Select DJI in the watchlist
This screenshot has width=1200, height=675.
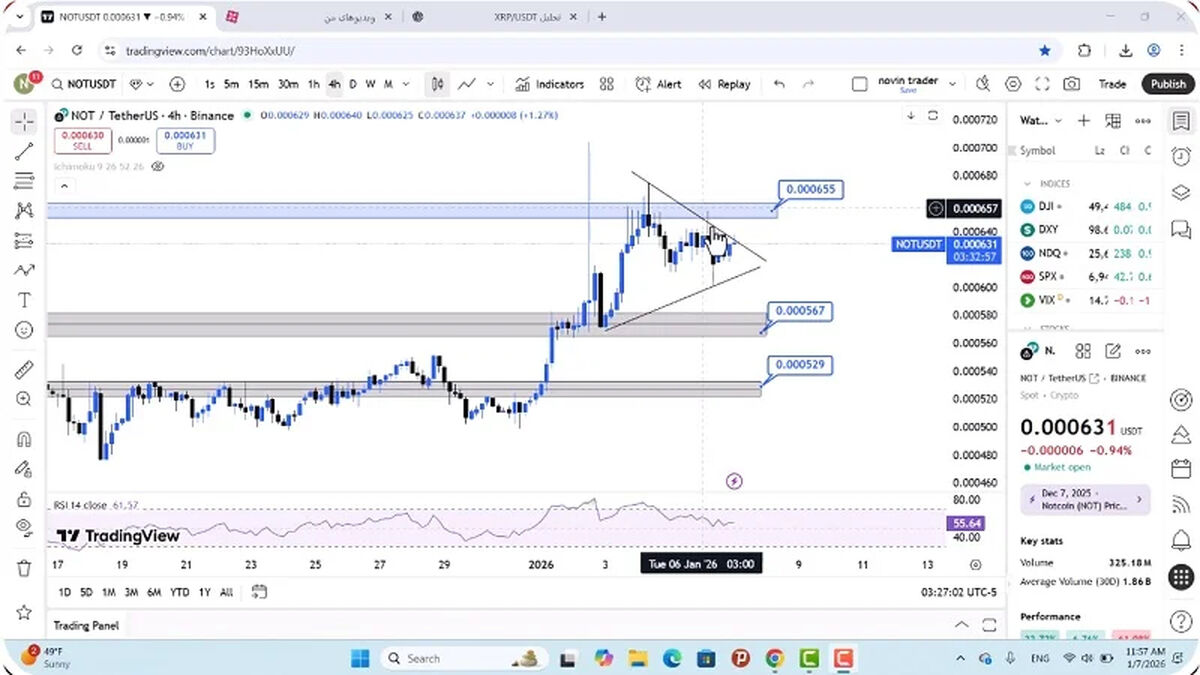coord(1086,206)
